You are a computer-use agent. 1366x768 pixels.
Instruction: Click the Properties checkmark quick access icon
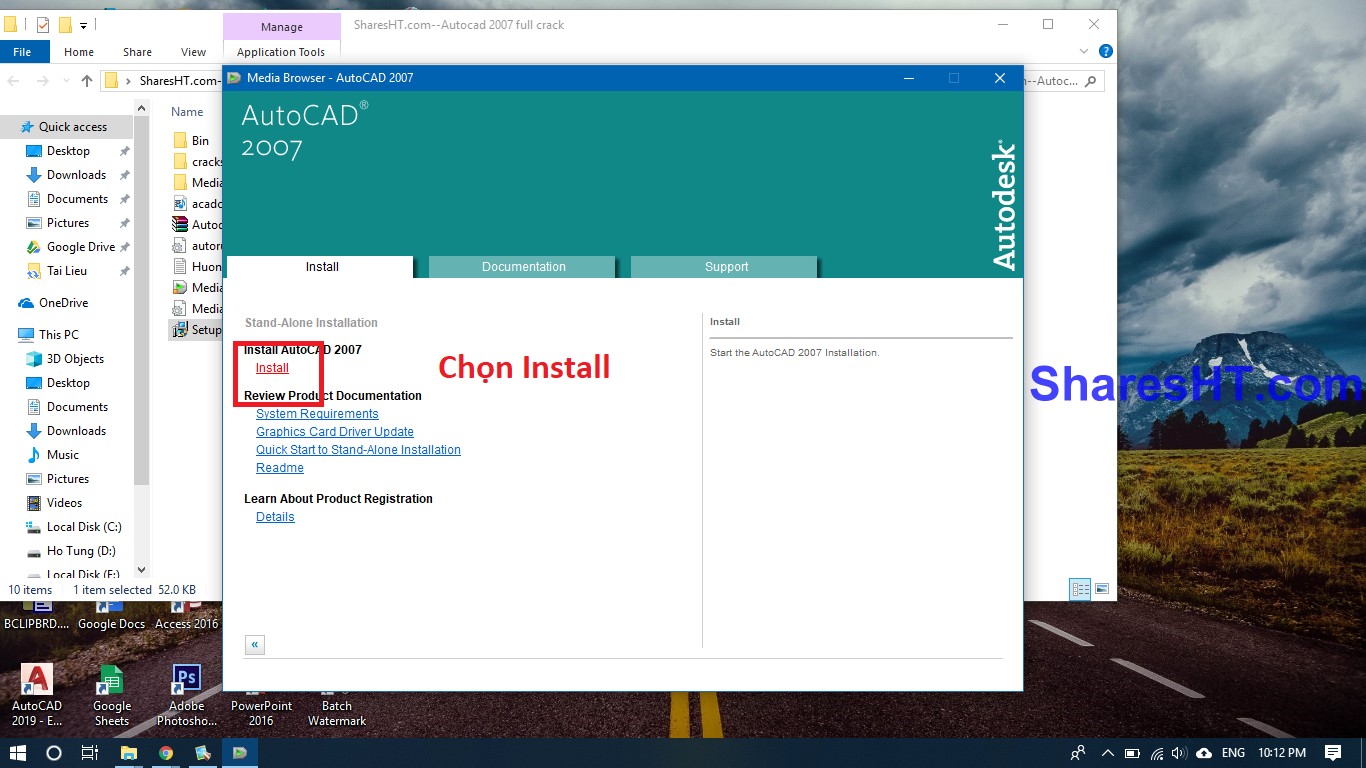tap(43, 25)
